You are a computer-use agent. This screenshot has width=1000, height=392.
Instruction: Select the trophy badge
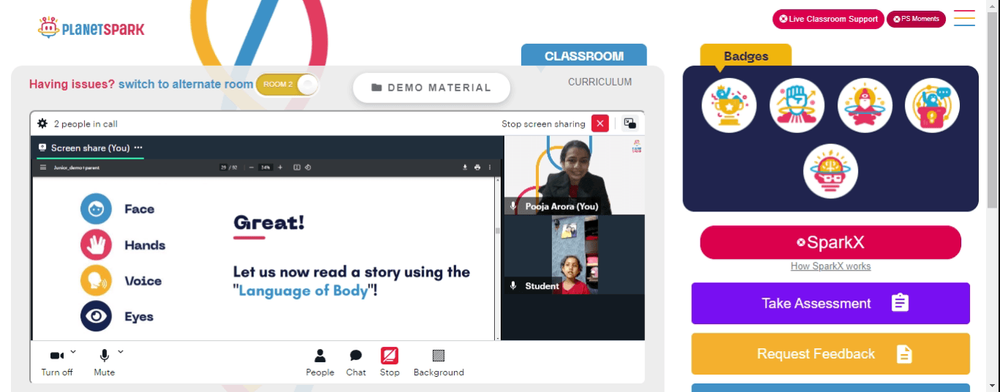click(729, 105)
